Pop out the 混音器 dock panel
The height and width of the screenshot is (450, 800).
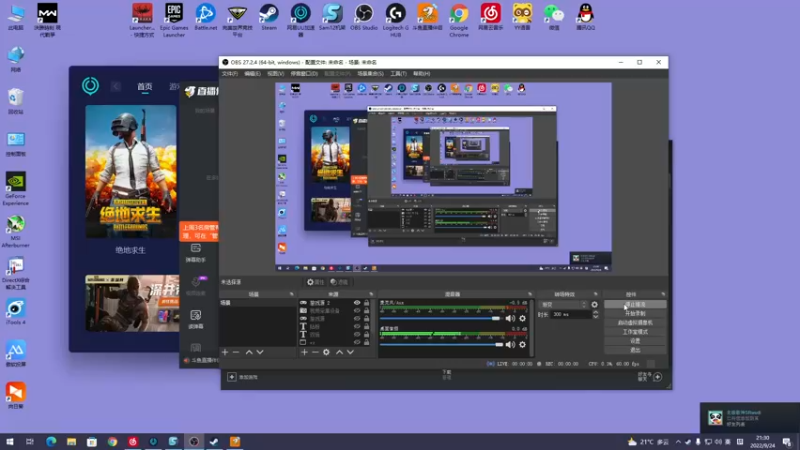coord(530,294)
